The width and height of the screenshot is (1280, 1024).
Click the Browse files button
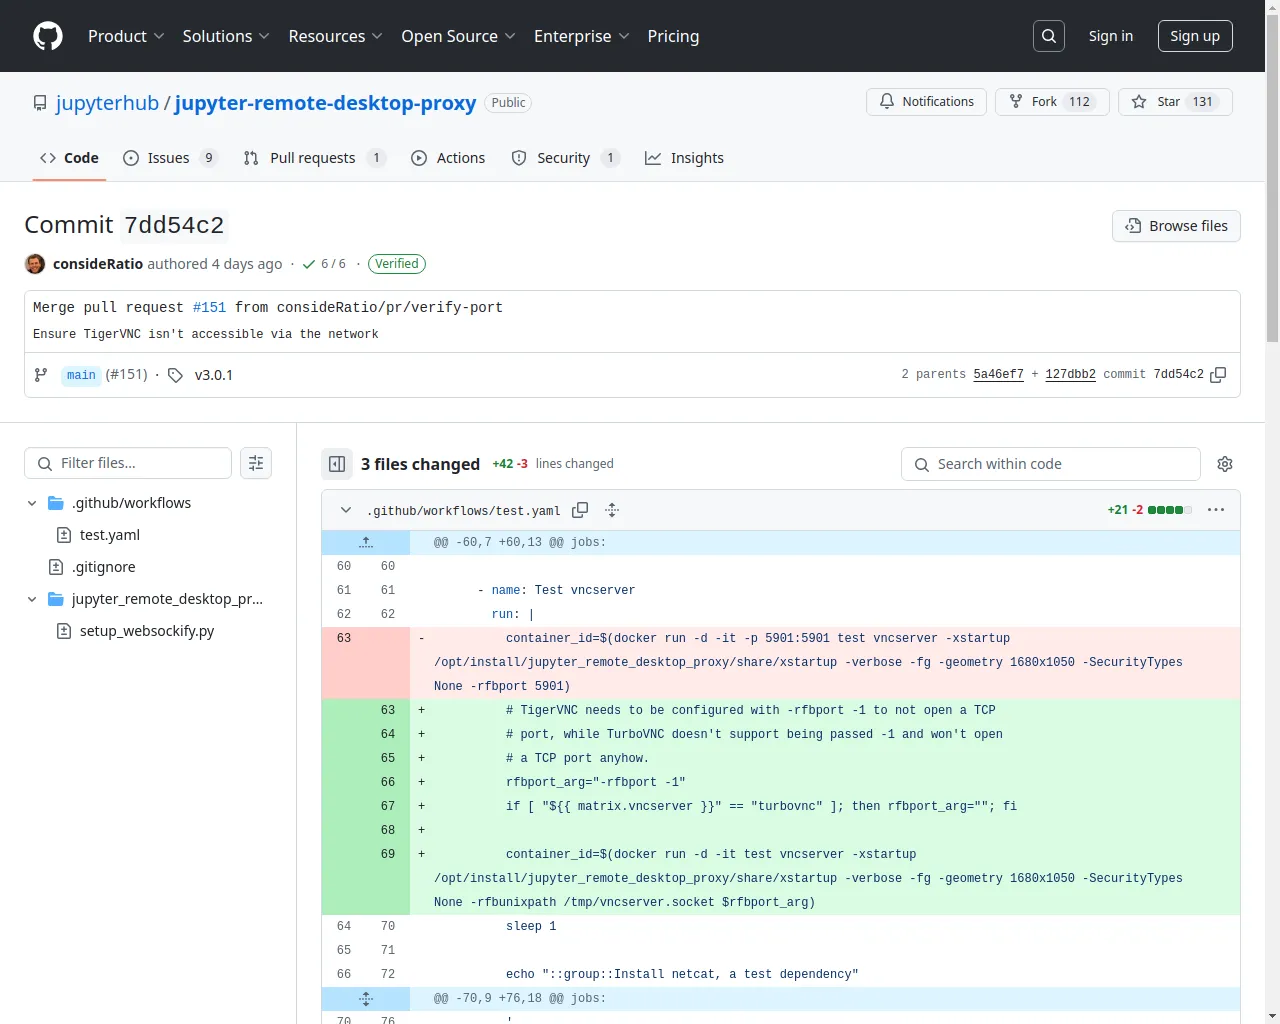click(x=1176, y=226)
